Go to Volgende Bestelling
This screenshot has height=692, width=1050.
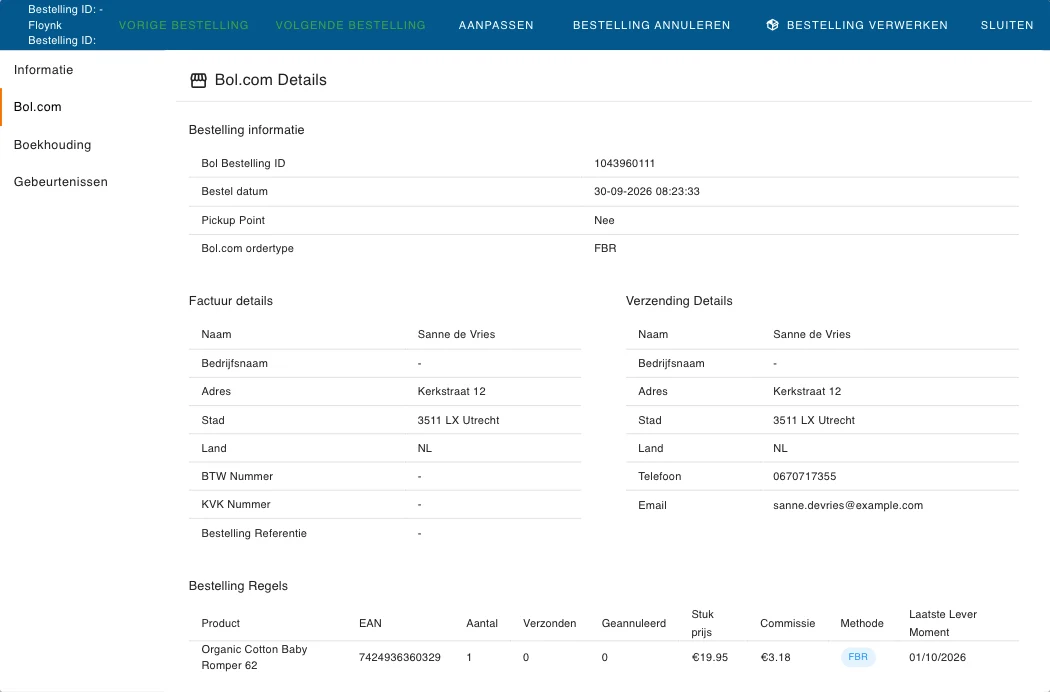point(350,25)
